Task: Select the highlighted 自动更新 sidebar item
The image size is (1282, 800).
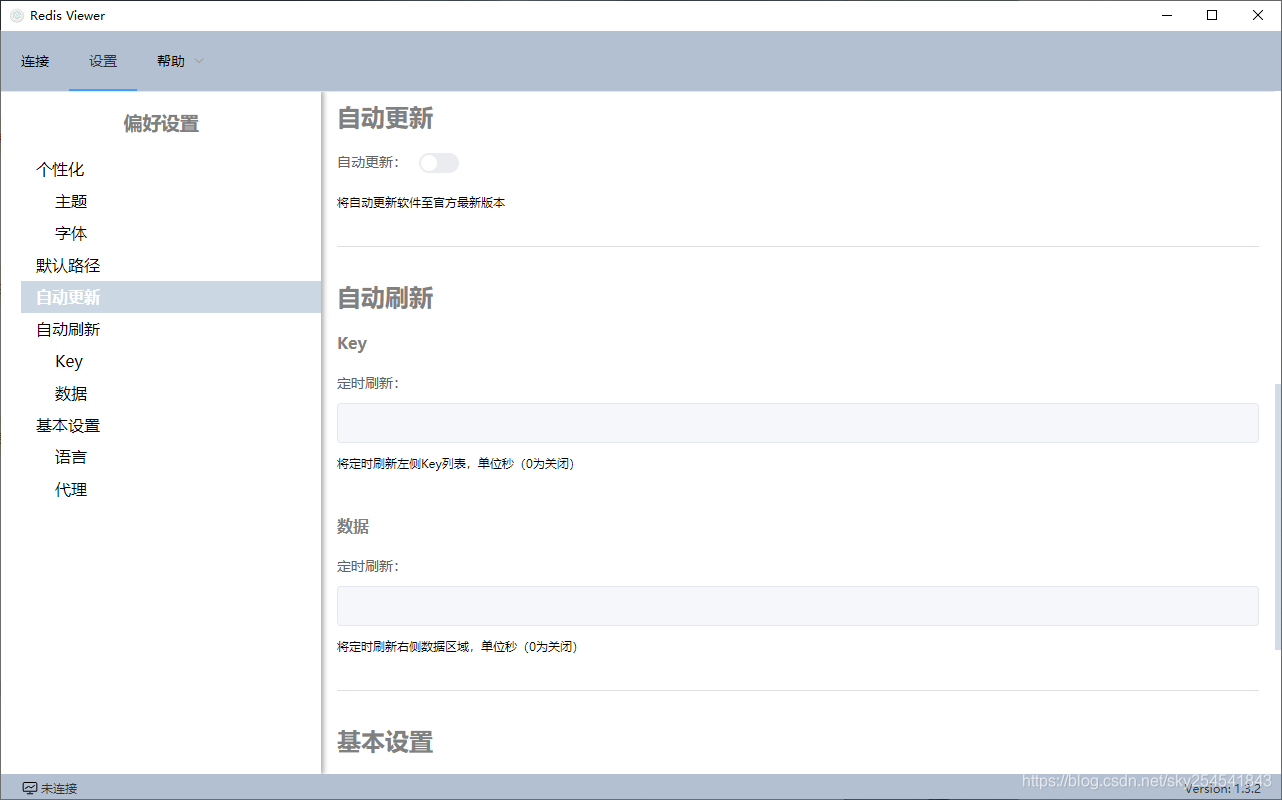Action: point(171,298)
